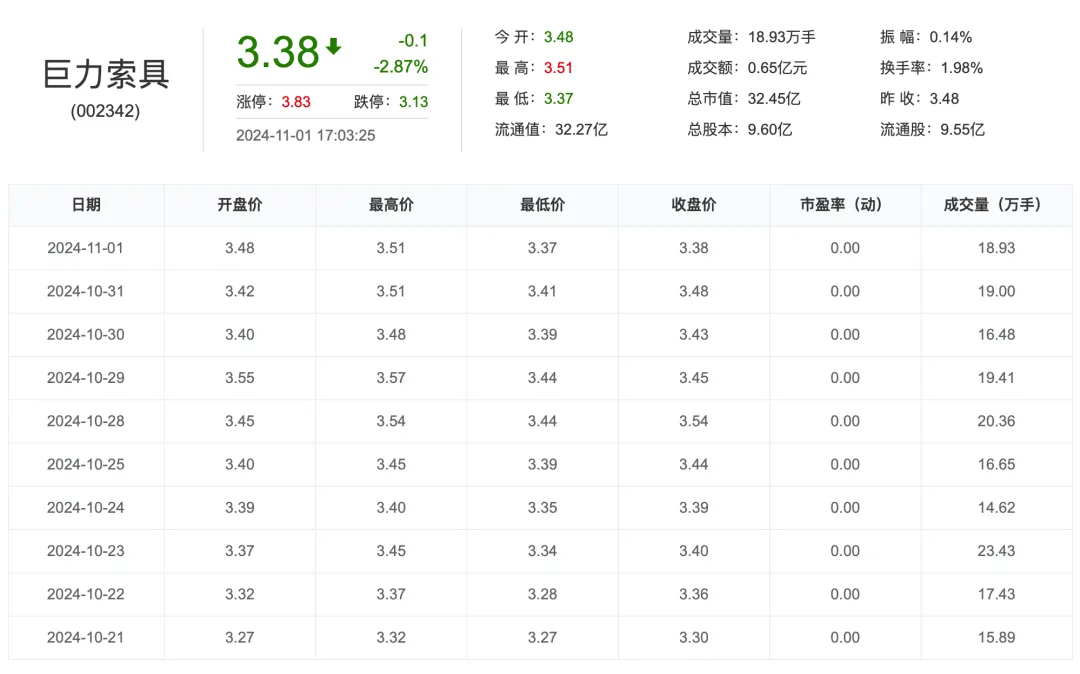Select the date cell 2024-10-28

click(x=85, y=421)
